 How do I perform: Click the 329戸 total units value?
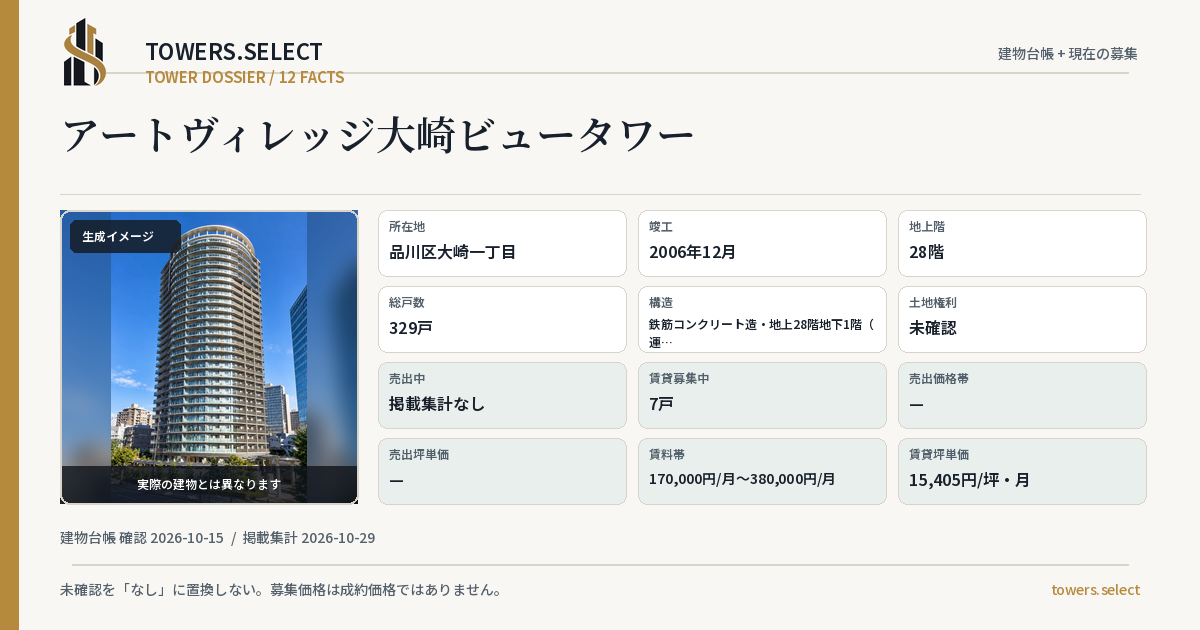(x=411, y=328)
